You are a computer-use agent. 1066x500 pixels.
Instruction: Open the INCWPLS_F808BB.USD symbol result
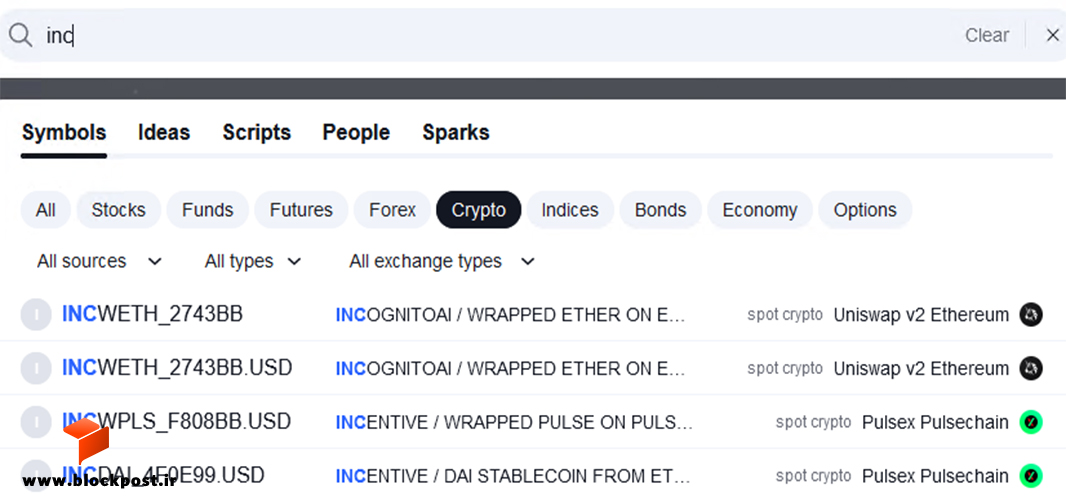(x=533, y=422)
